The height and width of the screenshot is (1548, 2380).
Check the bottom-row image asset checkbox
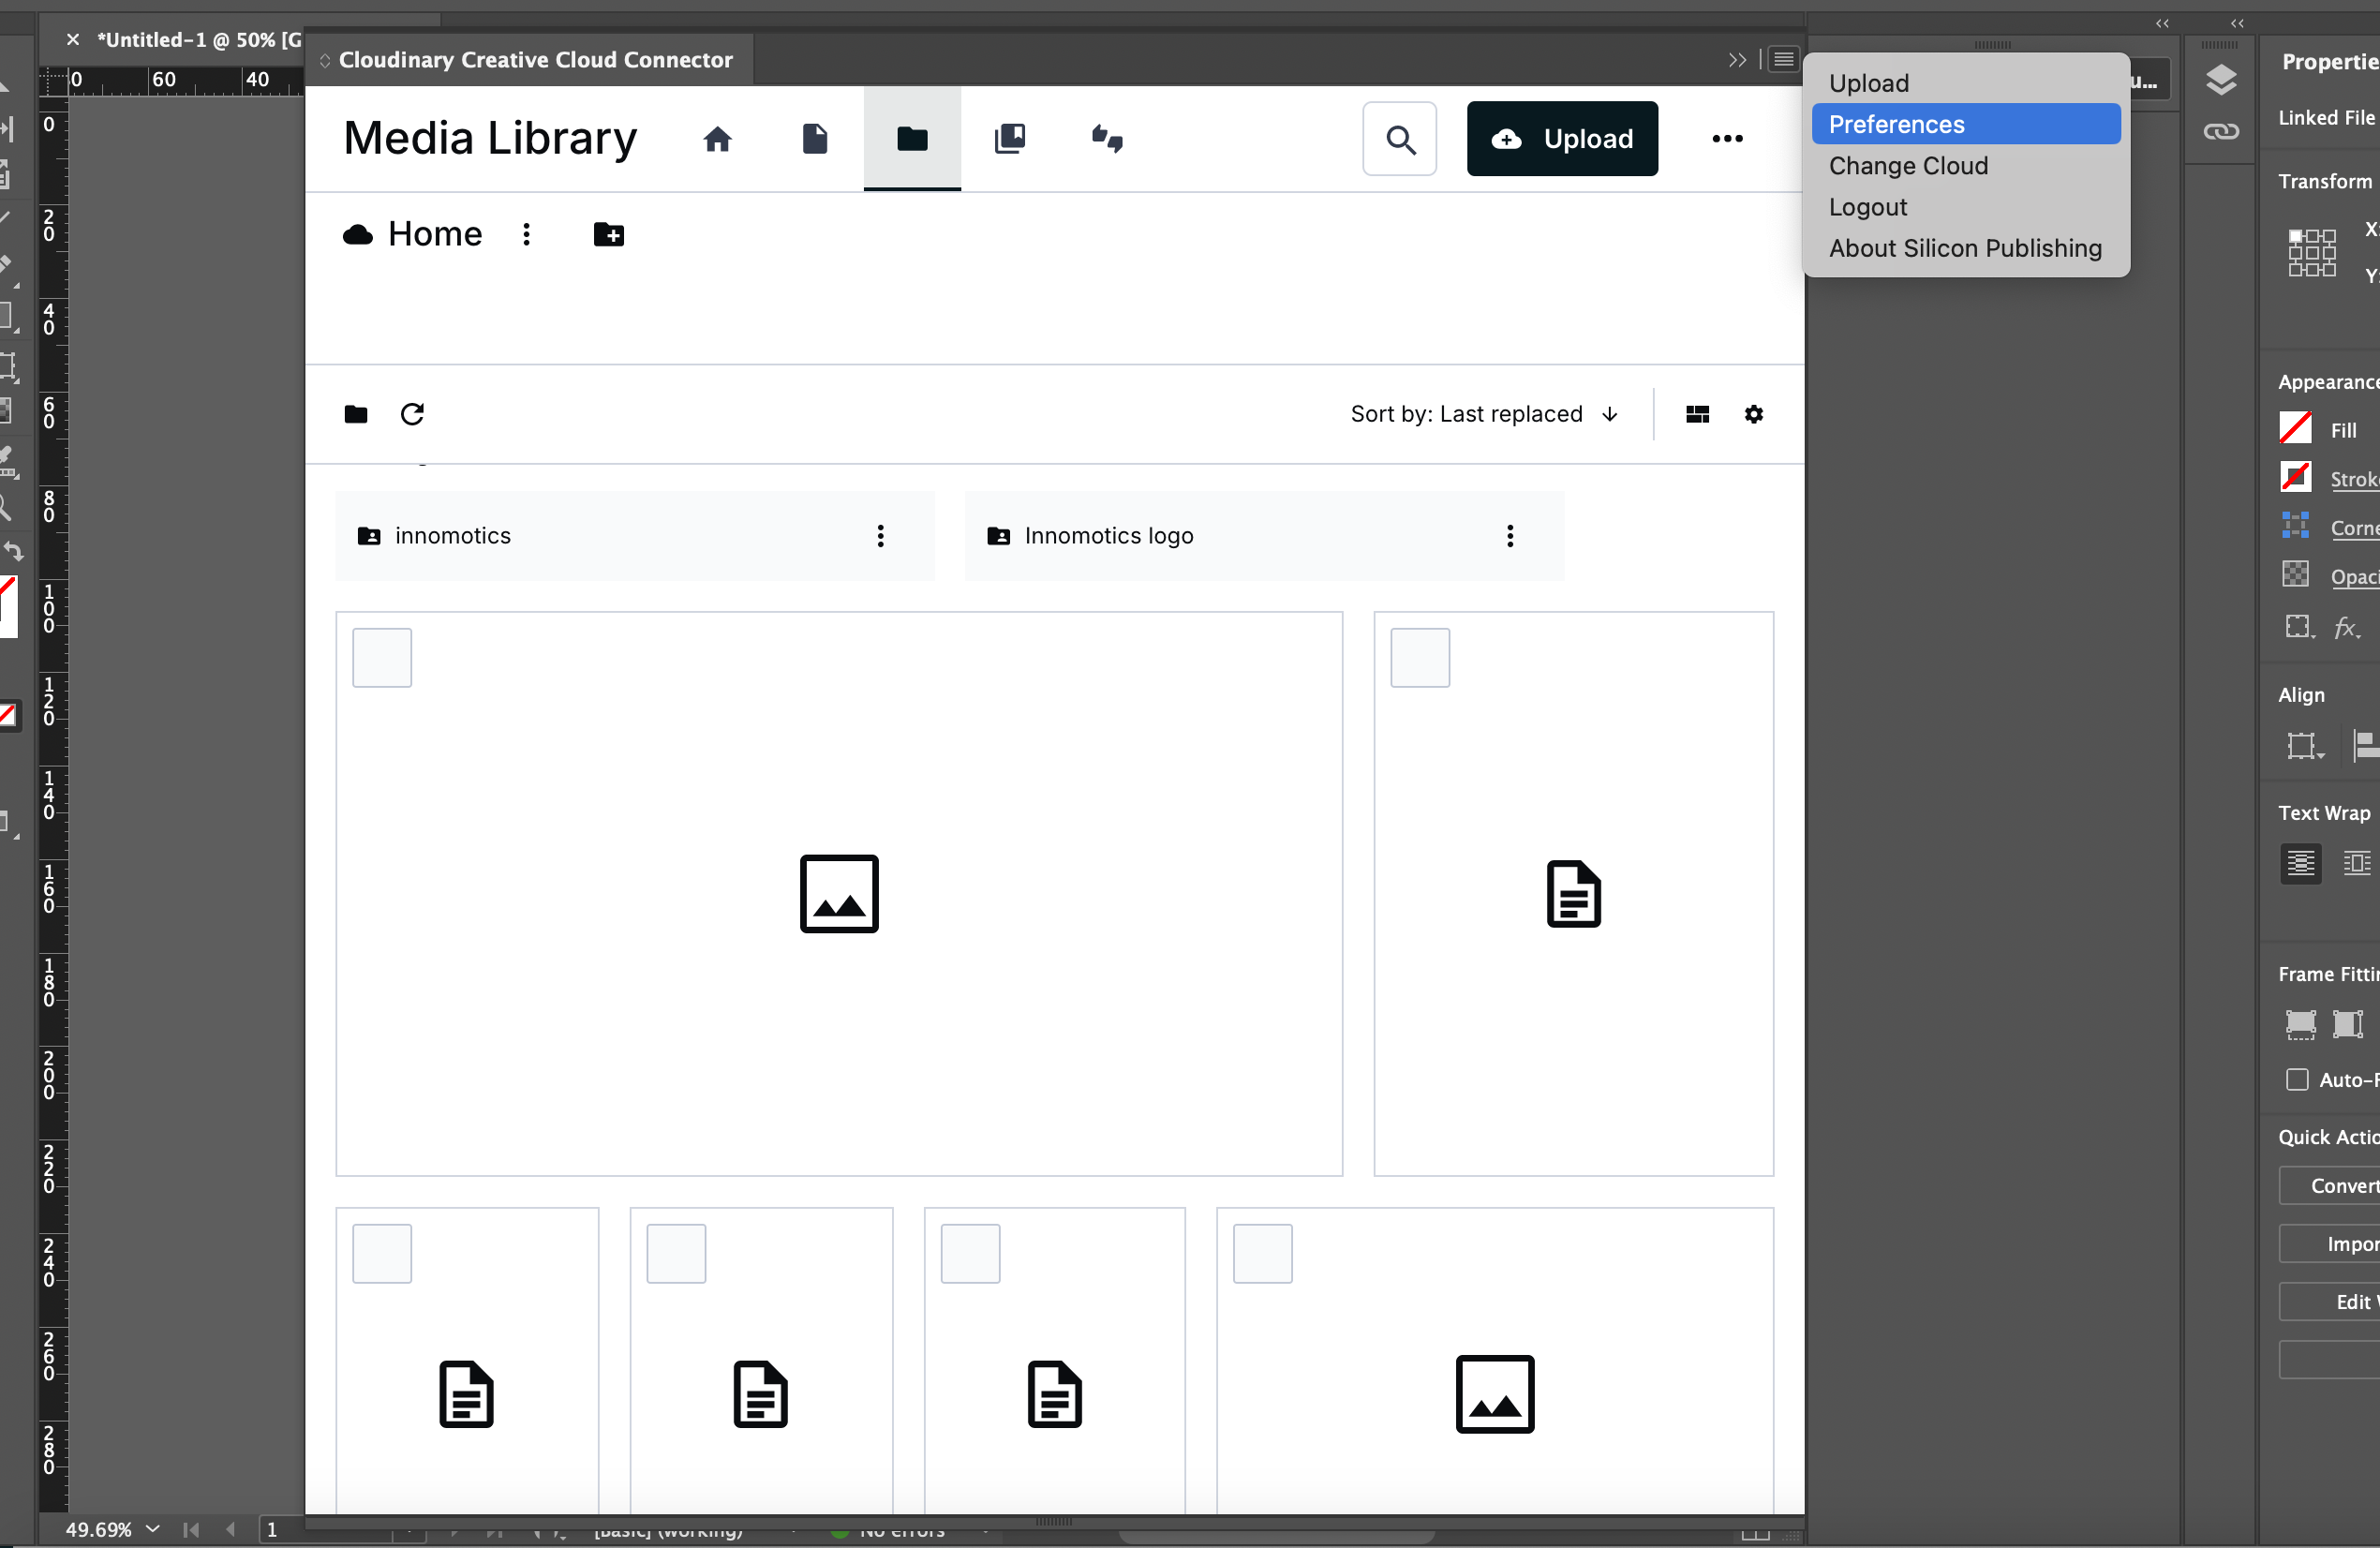pyautogui.click(x=1262, y=1254)
